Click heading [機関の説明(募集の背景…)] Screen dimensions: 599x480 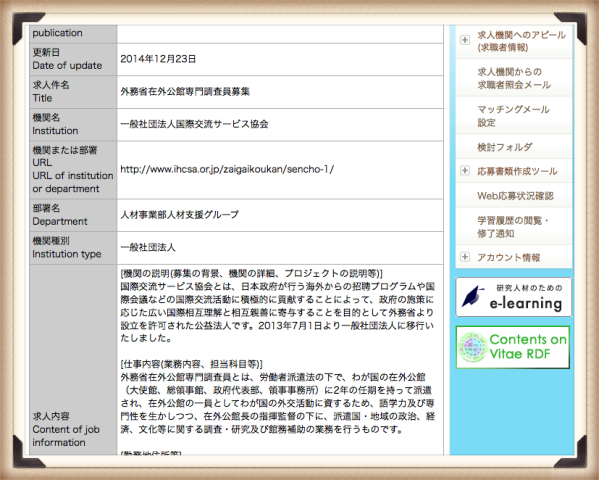pyautogui.click(x=251, y=273)
